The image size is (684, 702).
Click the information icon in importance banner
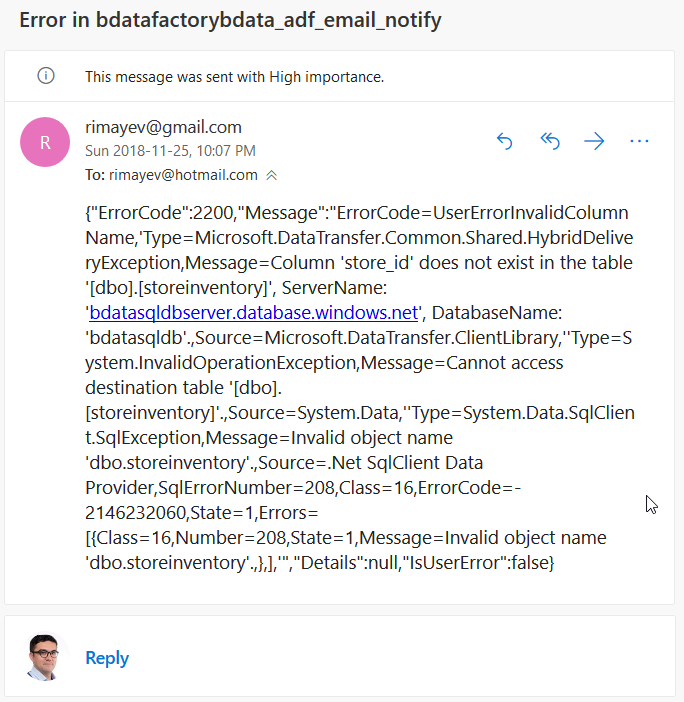(46, 76)
